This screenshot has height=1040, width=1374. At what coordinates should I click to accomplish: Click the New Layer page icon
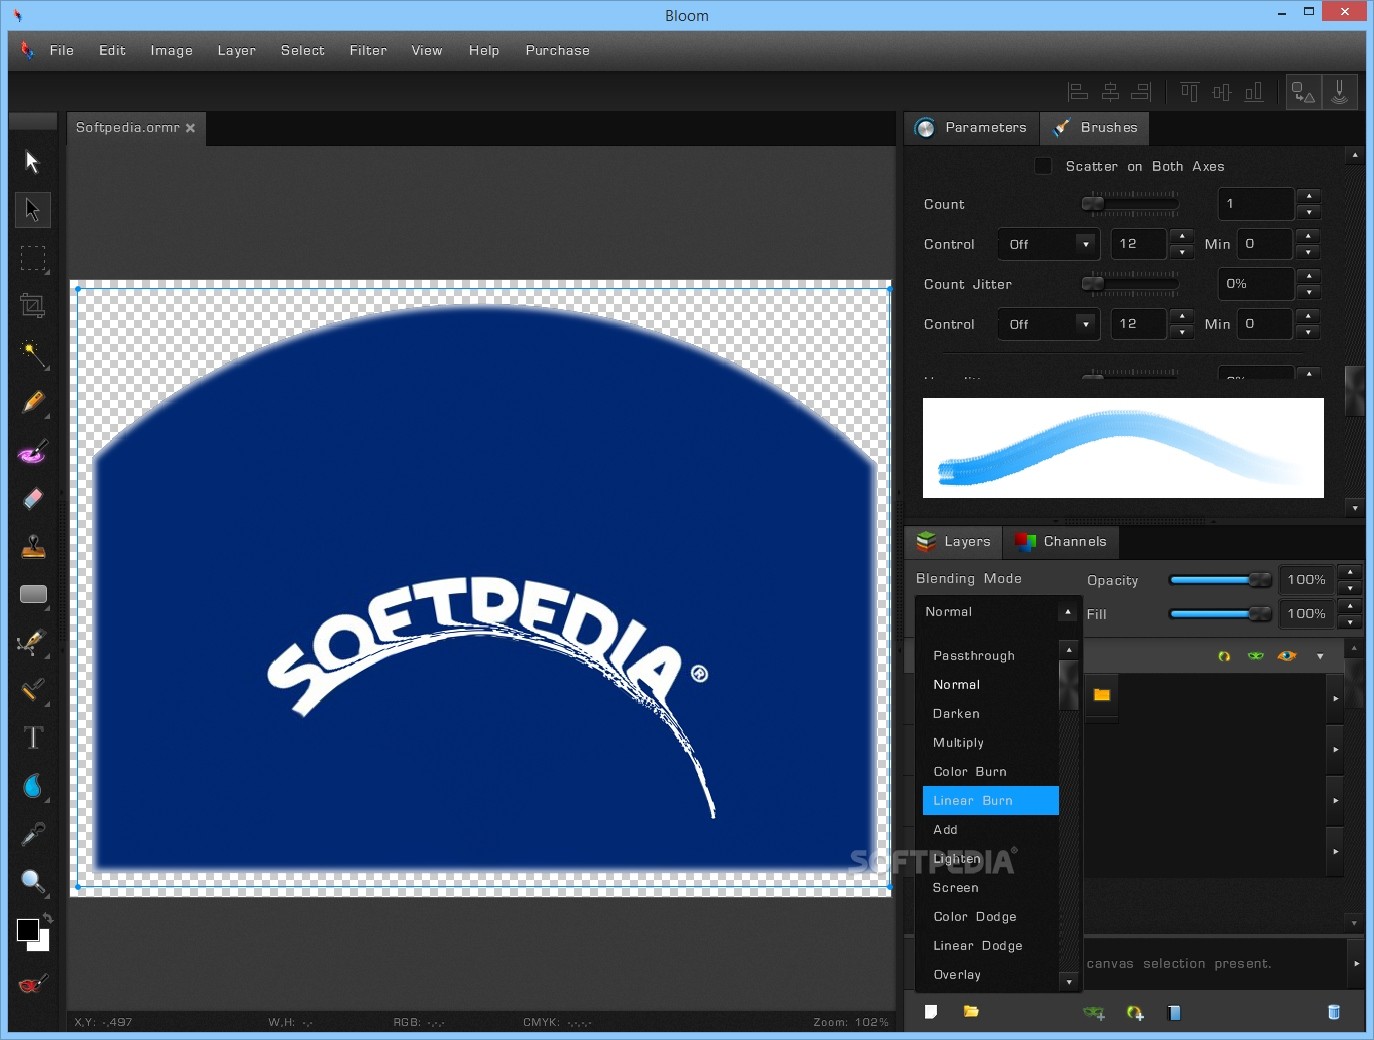point(931,1012)
